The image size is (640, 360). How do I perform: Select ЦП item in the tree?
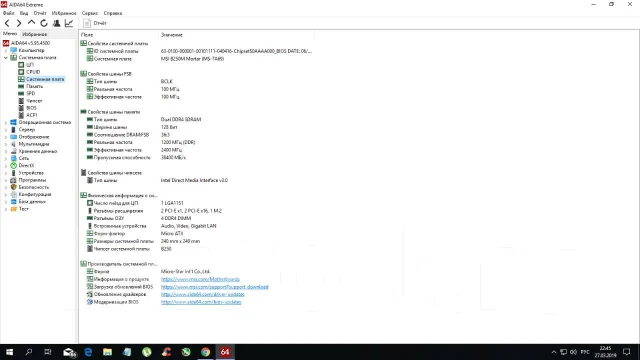pyautogui.click(x=30, y=64)
